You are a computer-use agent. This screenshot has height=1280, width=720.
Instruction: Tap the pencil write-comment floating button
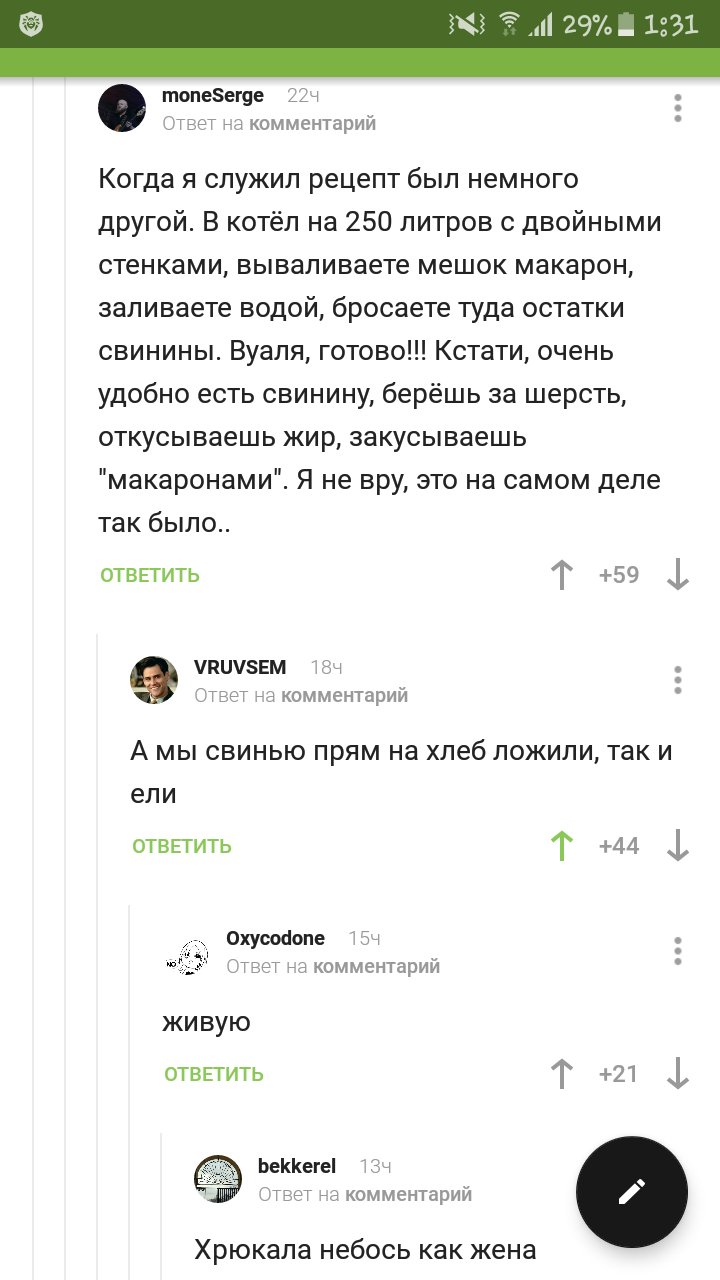632,1192
